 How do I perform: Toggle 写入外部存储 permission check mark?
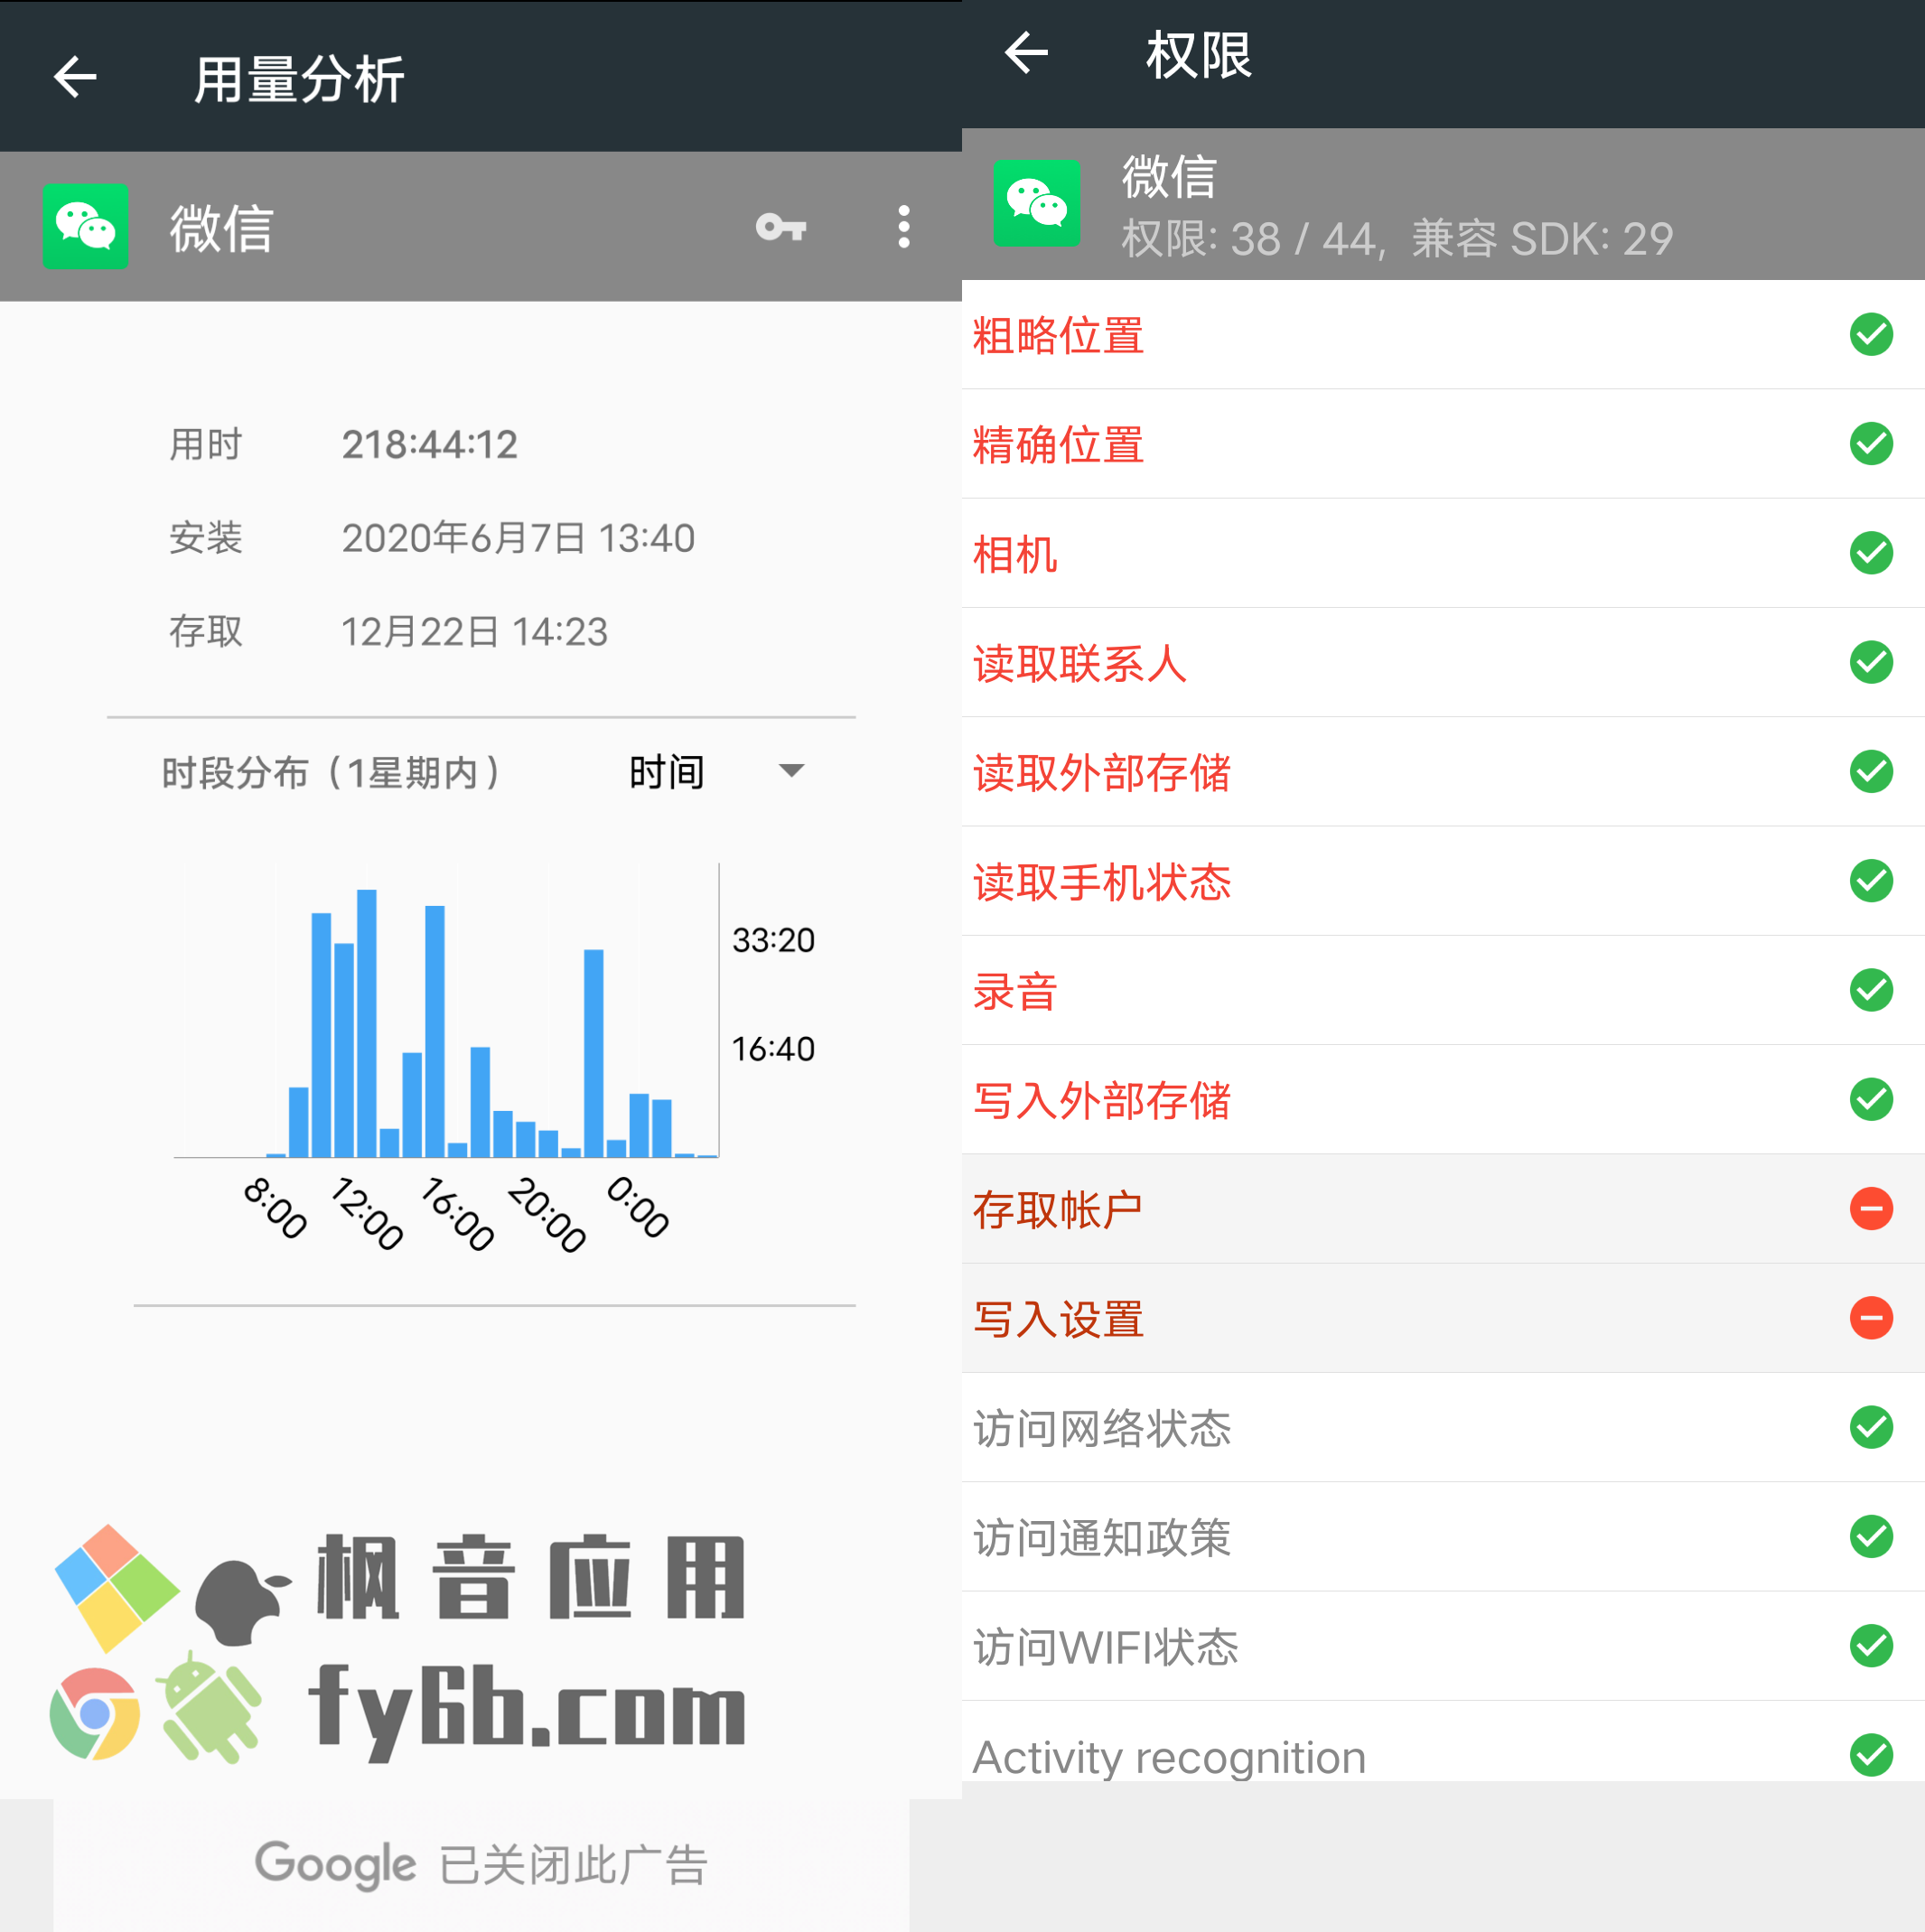[x=1871, y=1099]
